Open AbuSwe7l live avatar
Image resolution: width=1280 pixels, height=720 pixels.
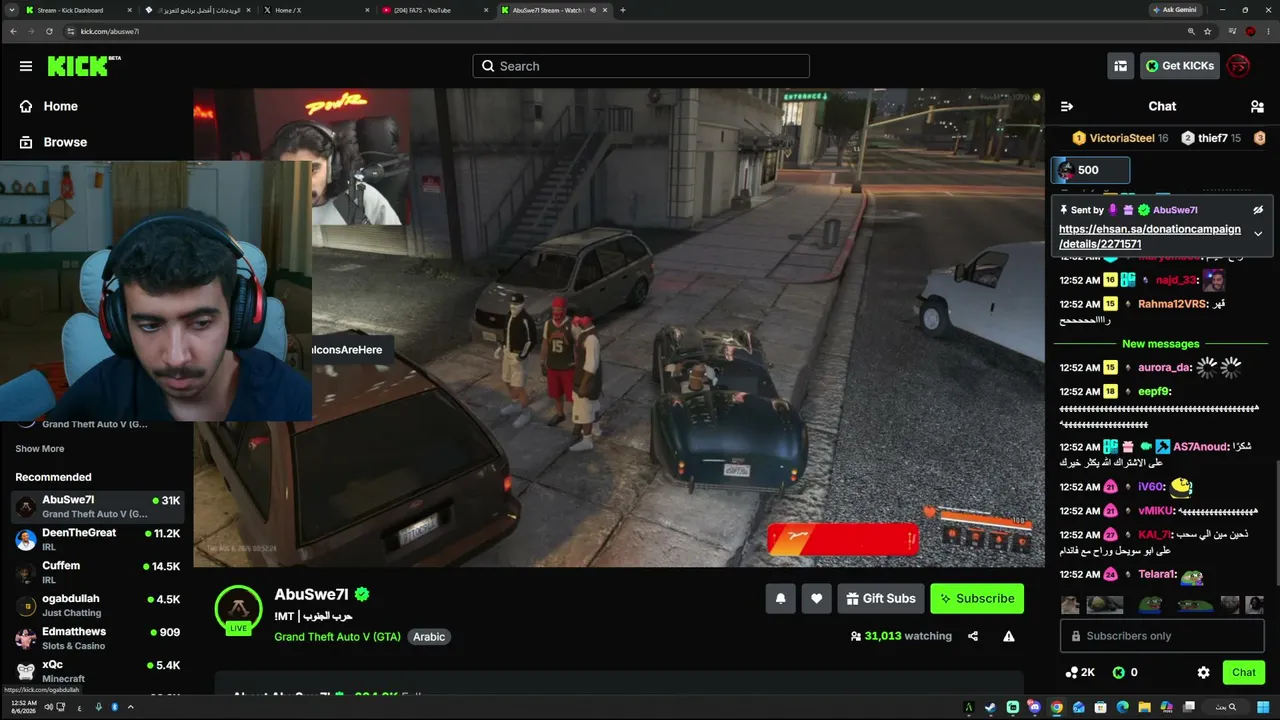click(238, 609)
